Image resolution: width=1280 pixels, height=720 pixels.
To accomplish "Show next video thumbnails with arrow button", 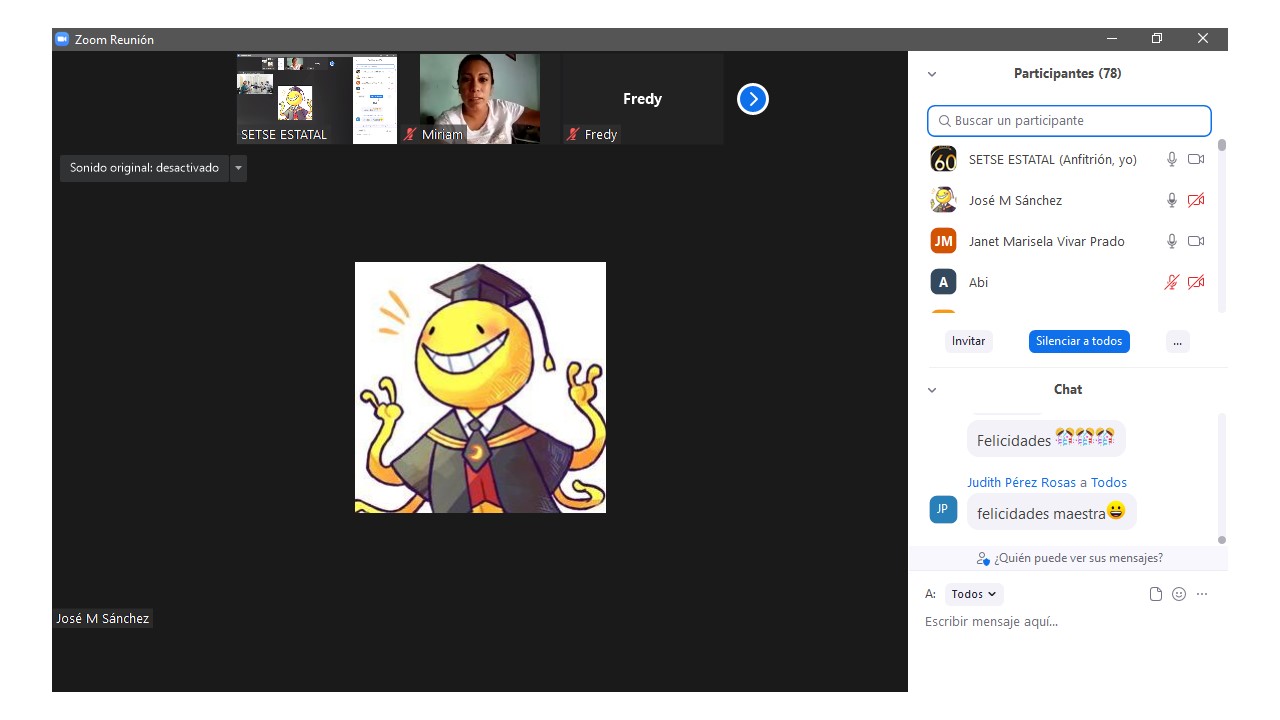I will tap(753, 99).
